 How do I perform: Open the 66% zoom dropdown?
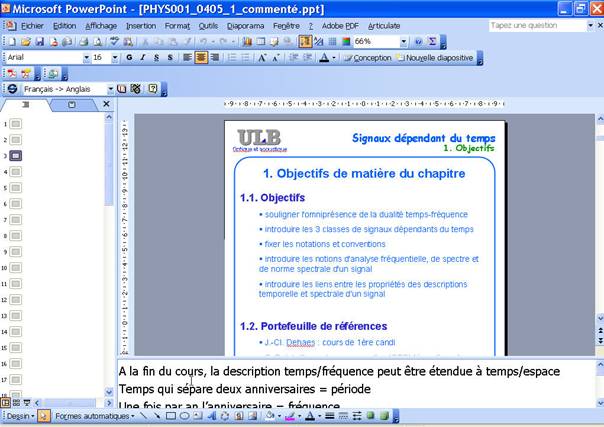[x=403, y=42]
